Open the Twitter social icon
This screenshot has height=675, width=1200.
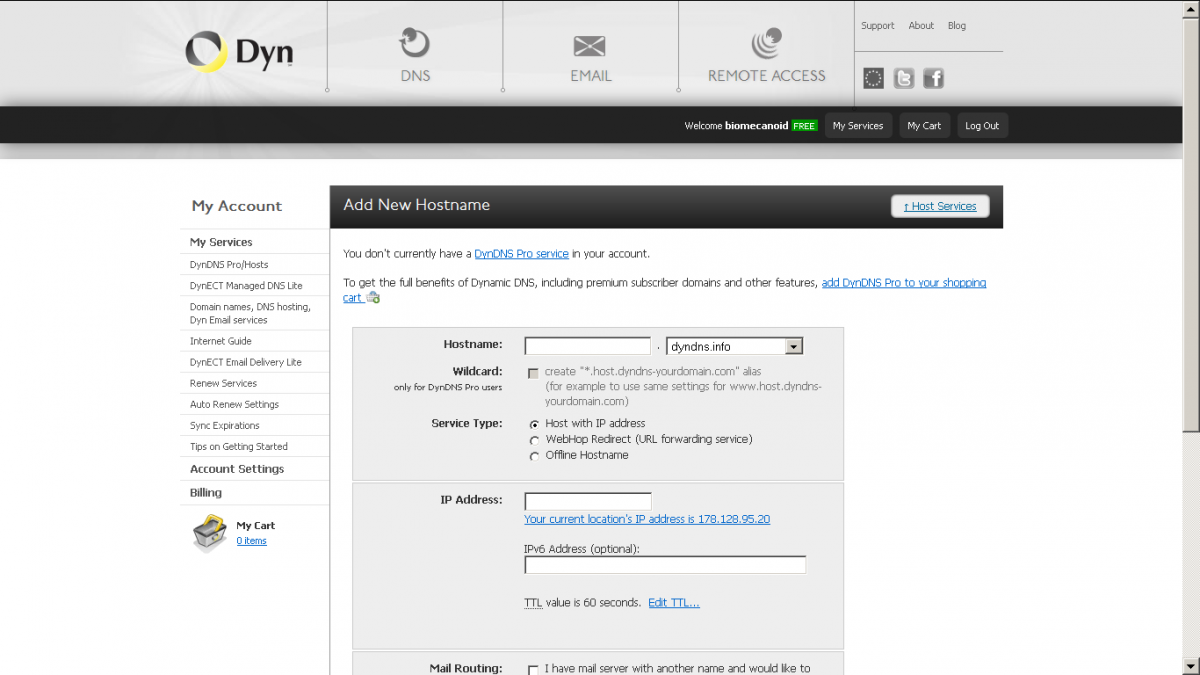904,78
